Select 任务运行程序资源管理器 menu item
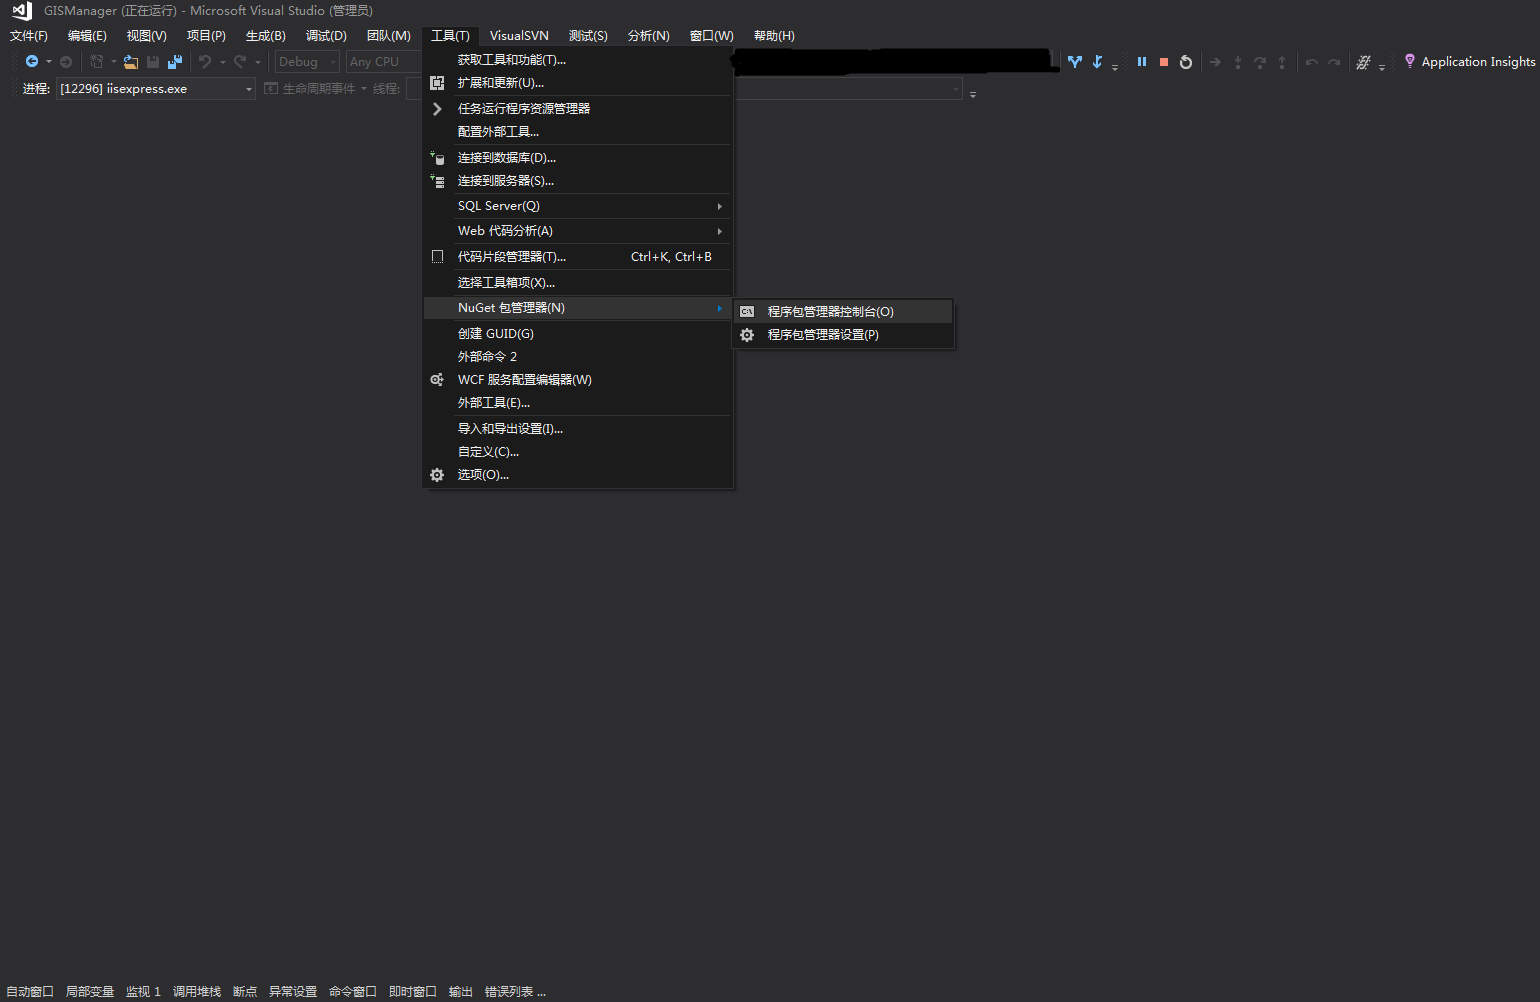1540x1002 pixels. coord(579,109)
